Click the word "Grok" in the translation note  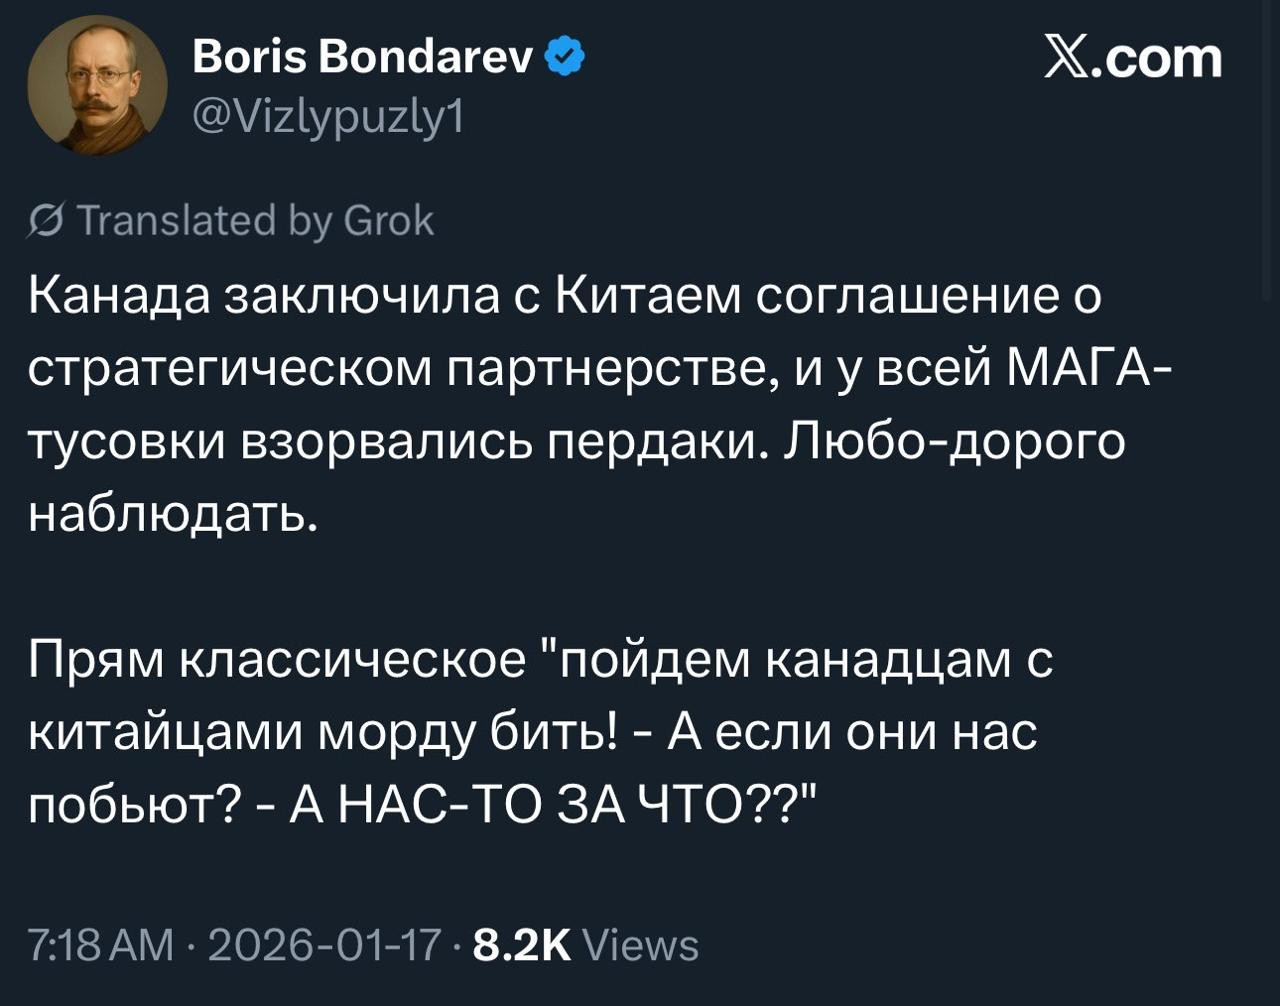click(x=389, y=220)
